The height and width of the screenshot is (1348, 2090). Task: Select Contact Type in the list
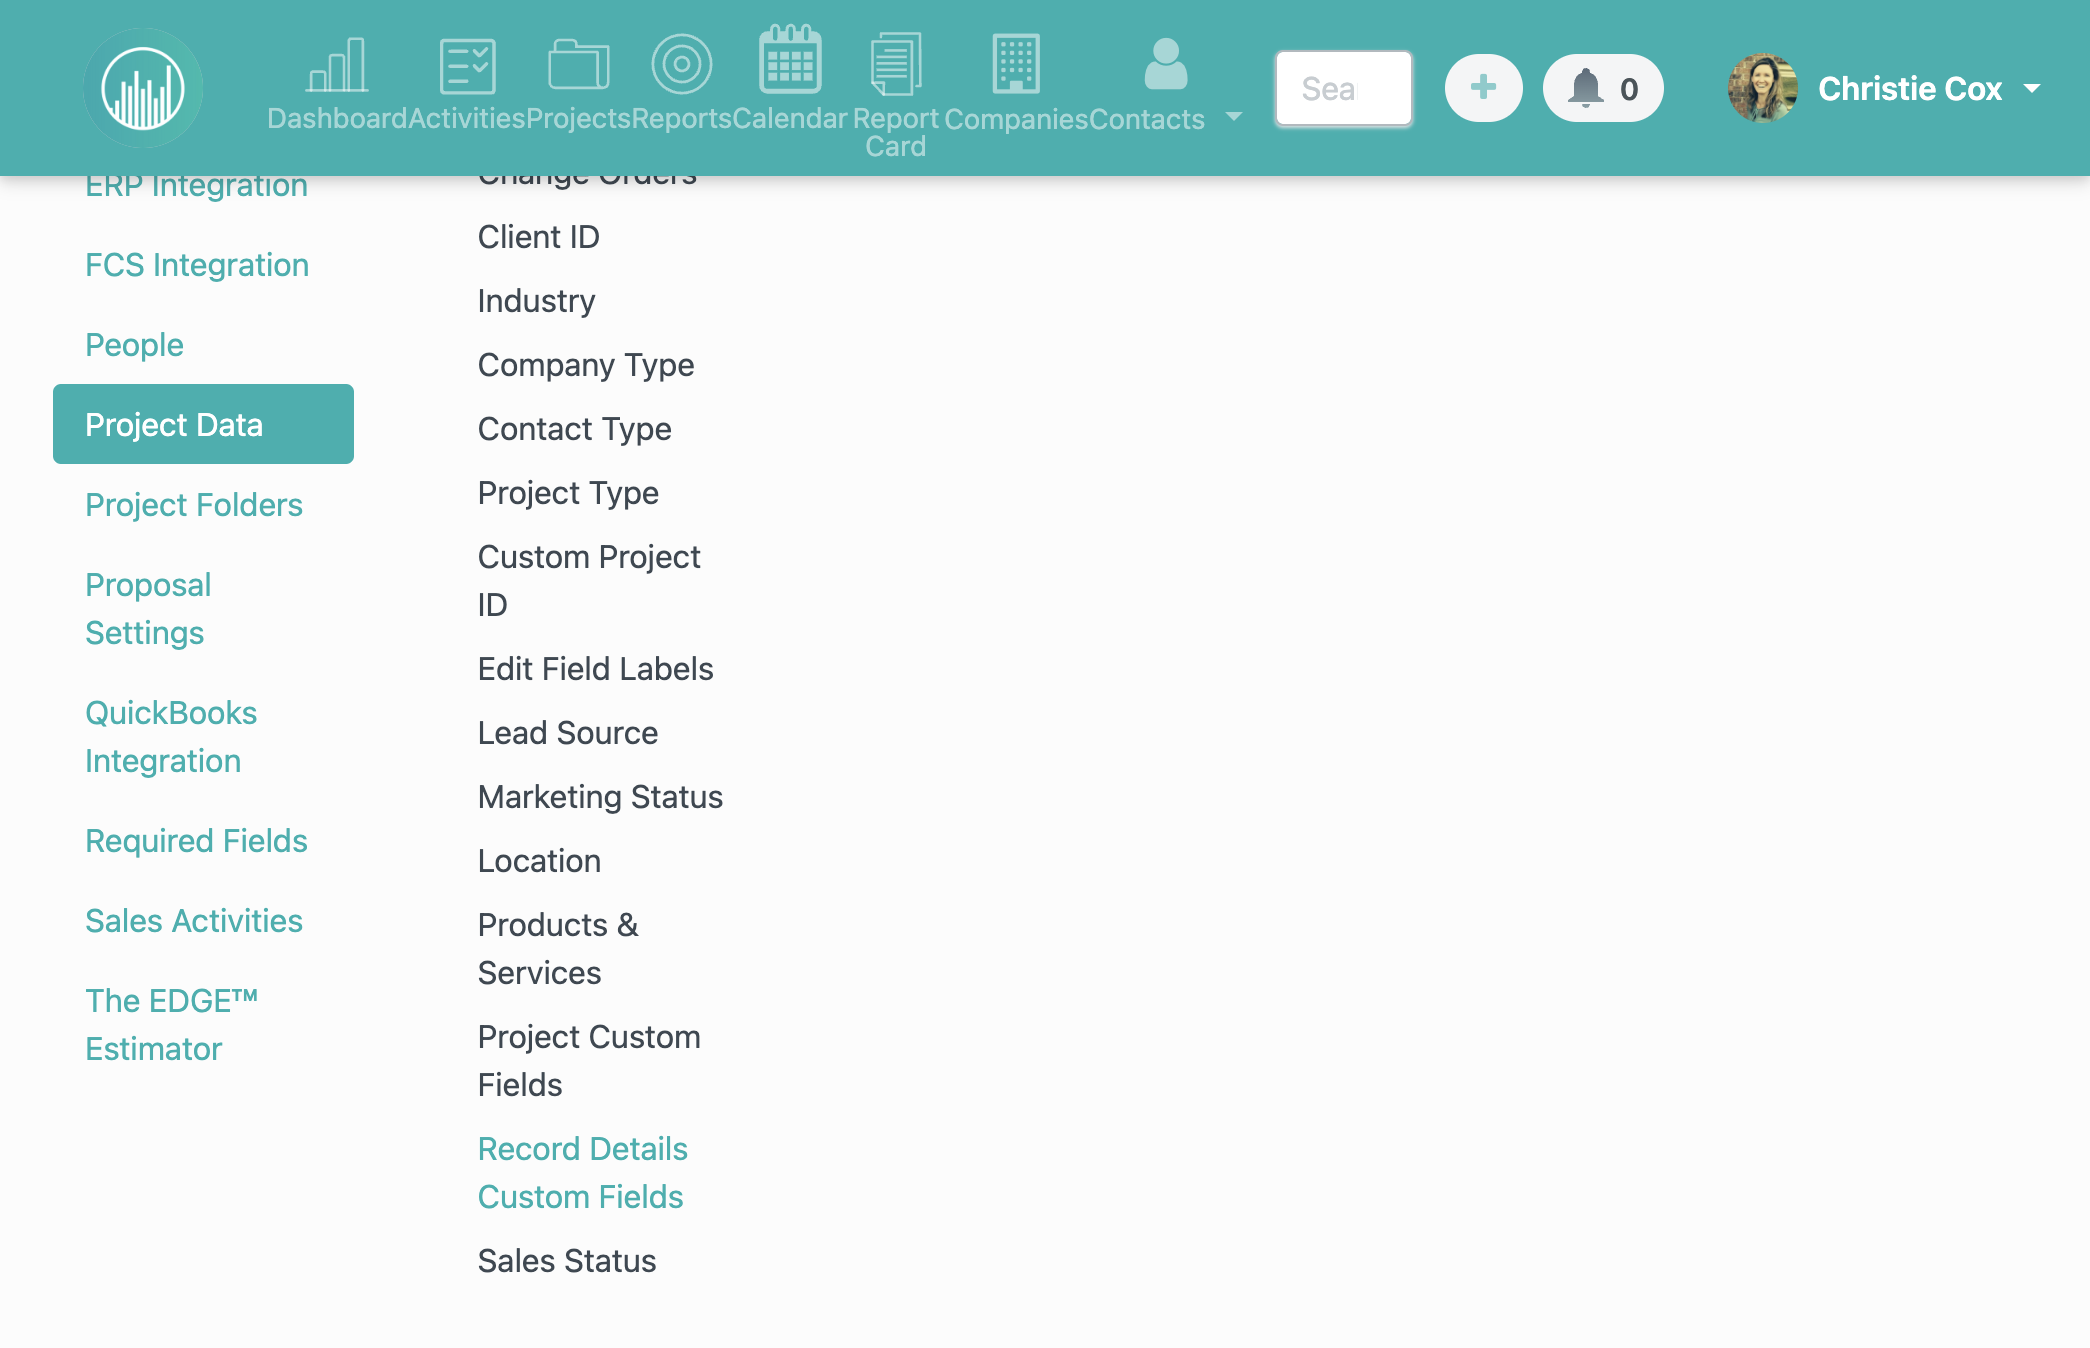575,429
